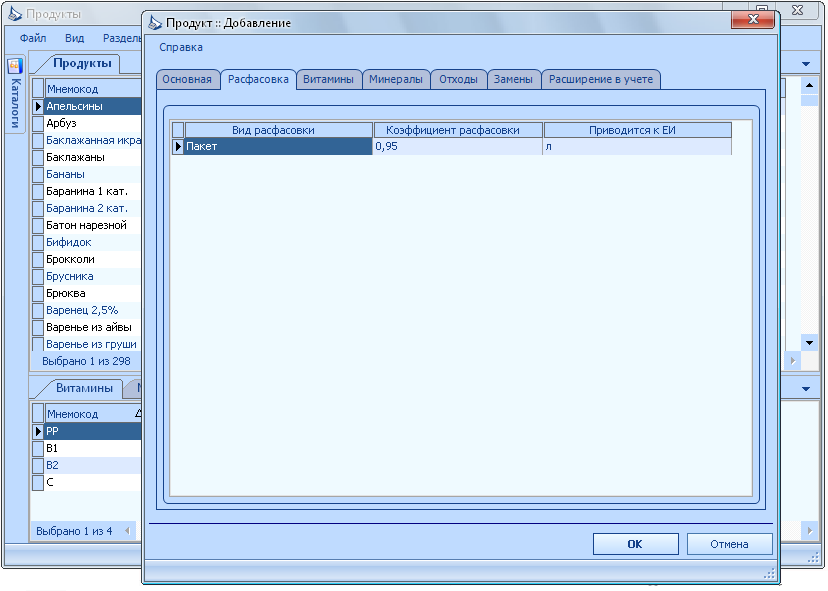
Task: Check the box beside vitamin B1
Action: pos(38,448)
